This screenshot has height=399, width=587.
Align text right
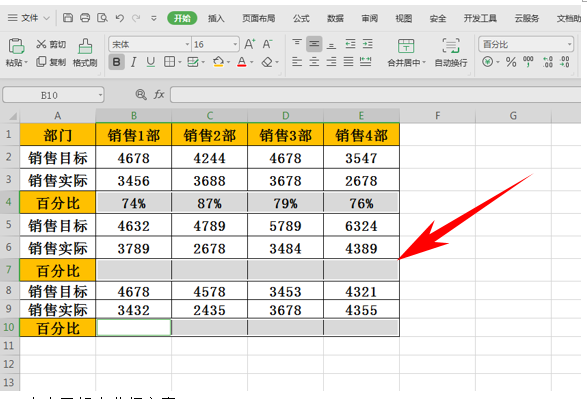331,62
